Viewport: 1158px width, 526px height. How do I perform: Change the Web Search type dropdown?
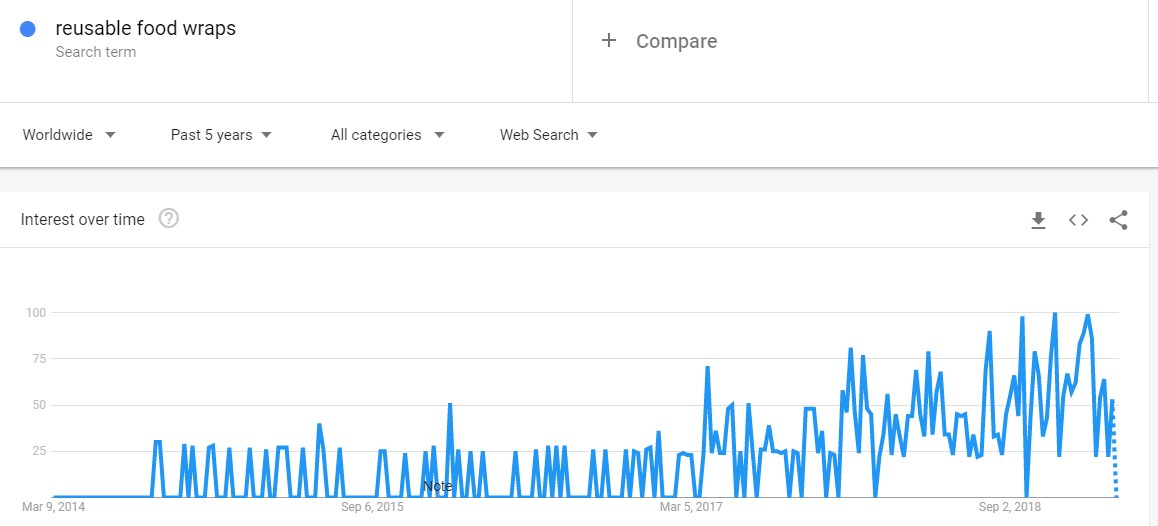pyautogui.click(x=549, y=135)
